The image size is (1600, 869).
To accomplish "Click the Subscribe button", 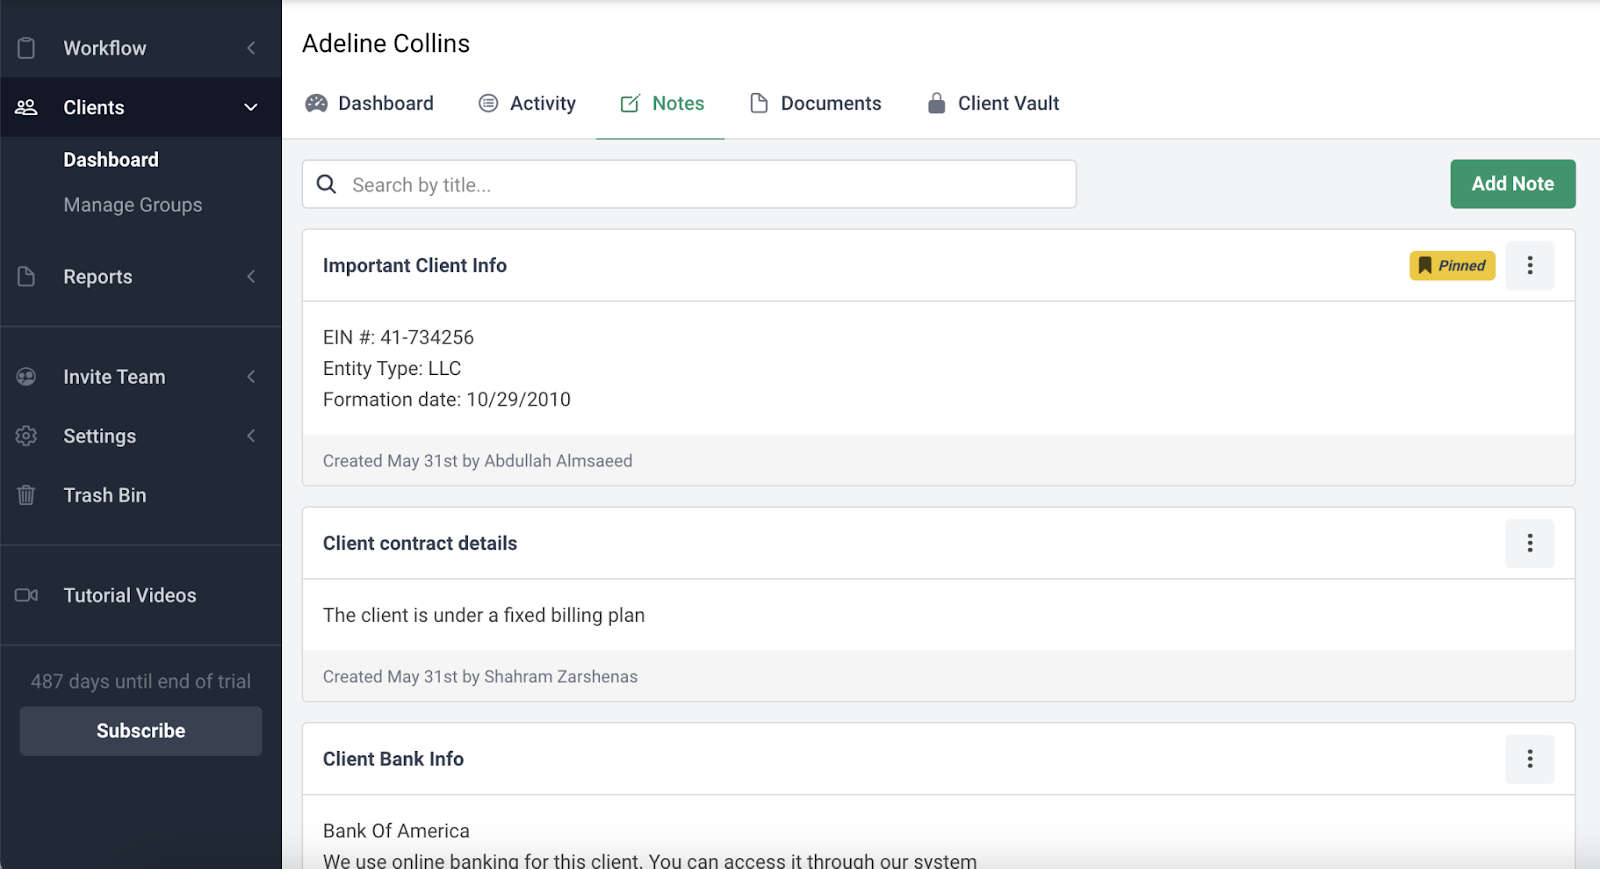I will [141, 731].
